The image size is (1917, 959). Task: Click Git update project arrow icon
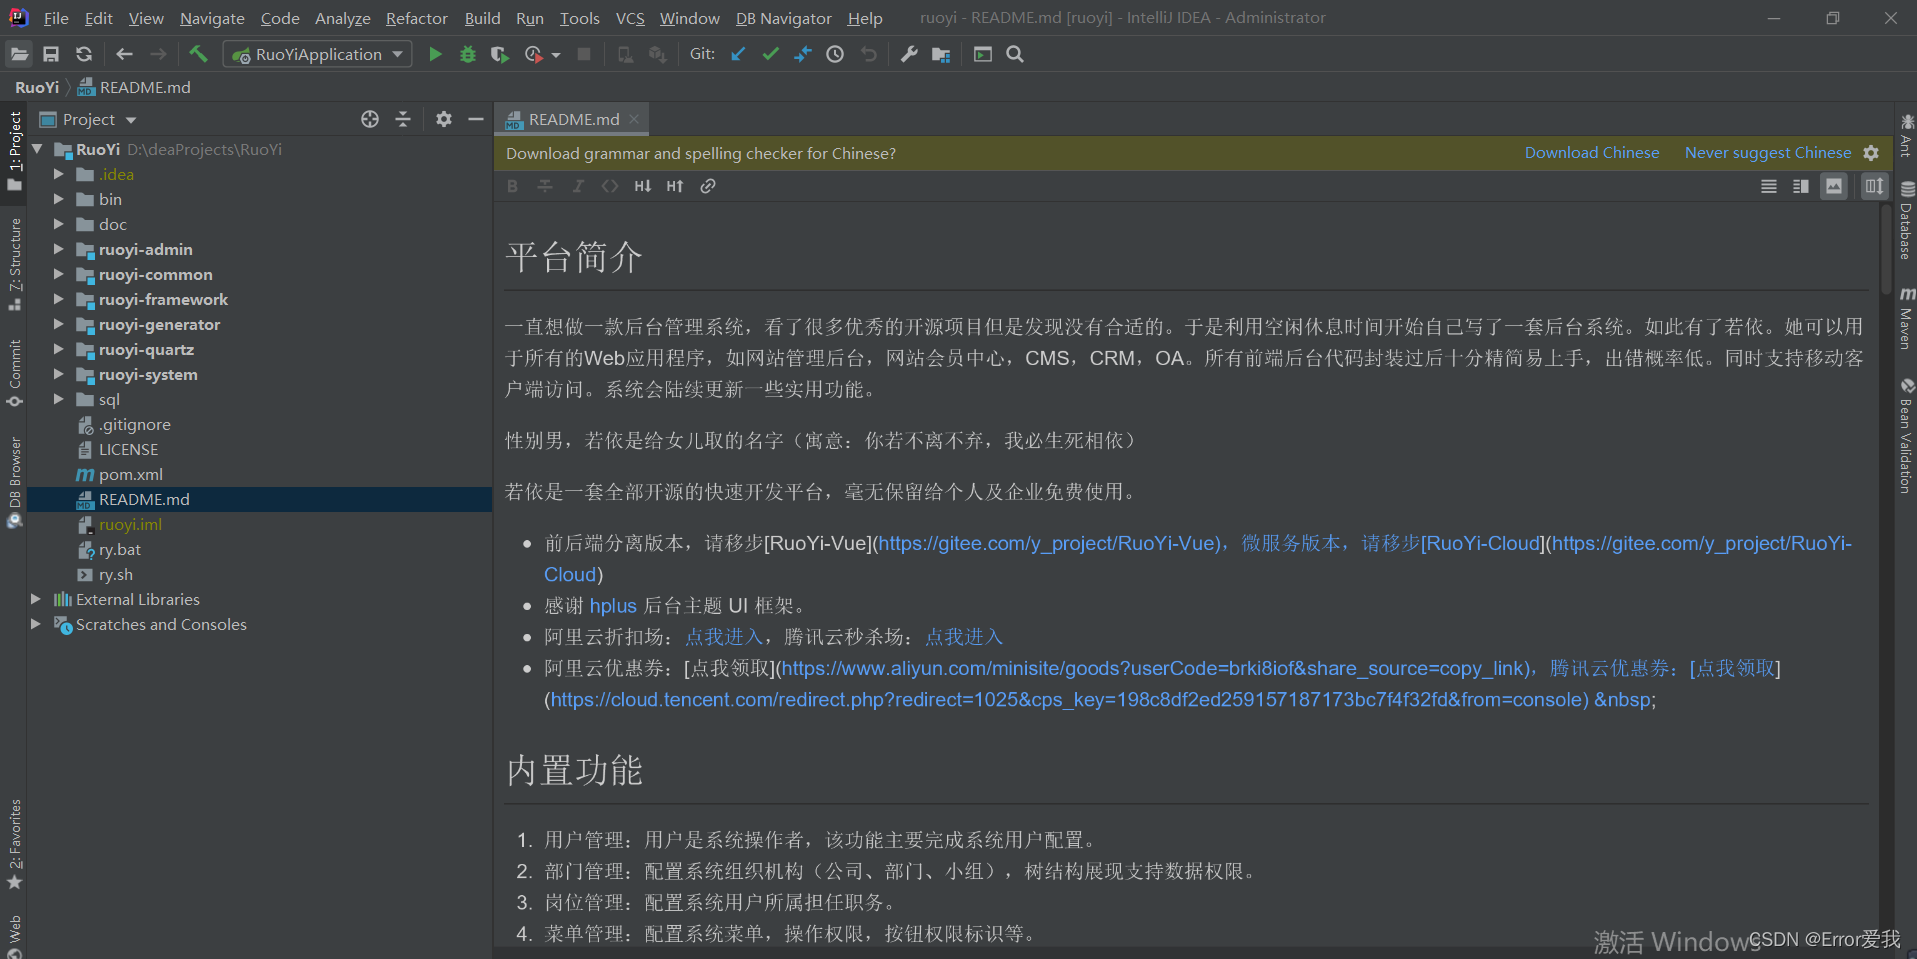738,55
